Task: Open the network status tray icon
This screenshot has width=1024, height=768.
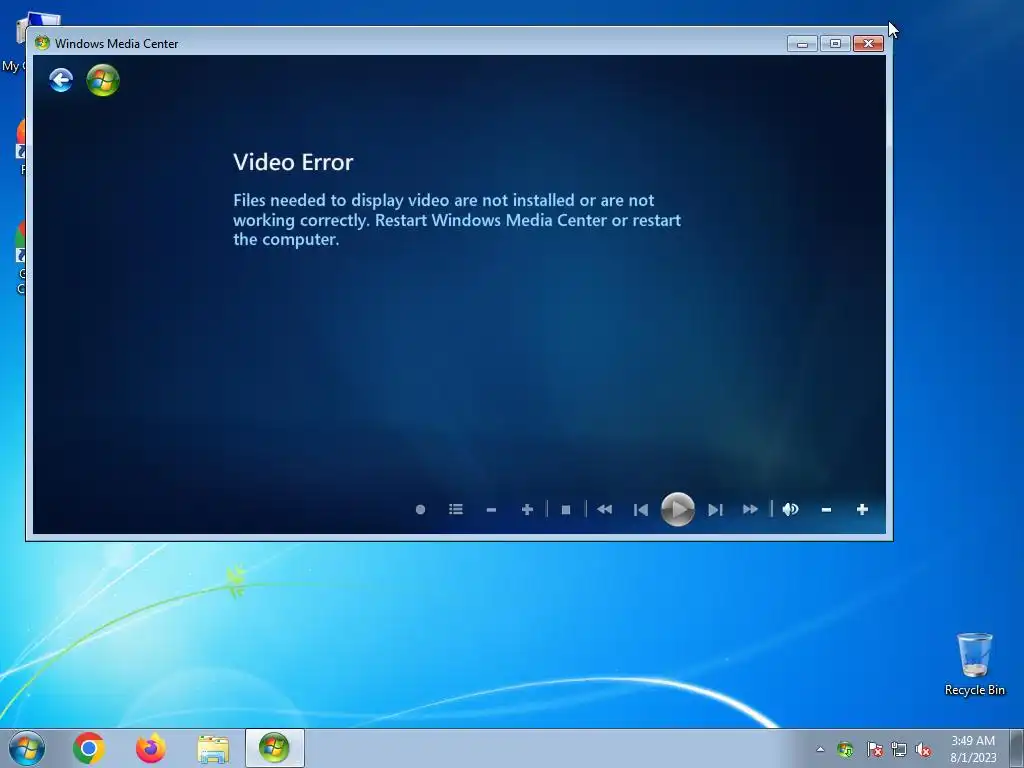Action: [899, 749]
